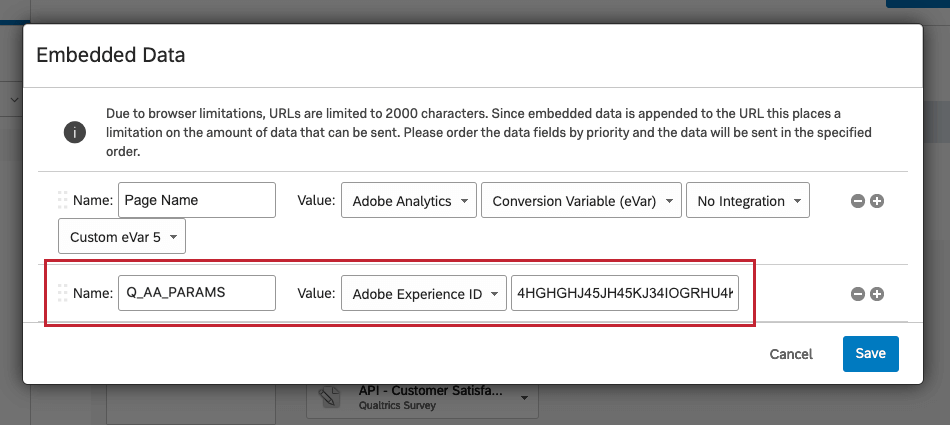Screen dimensions: 950x425
Task: Add a field below Page Name row
Action: pos(877,201)
